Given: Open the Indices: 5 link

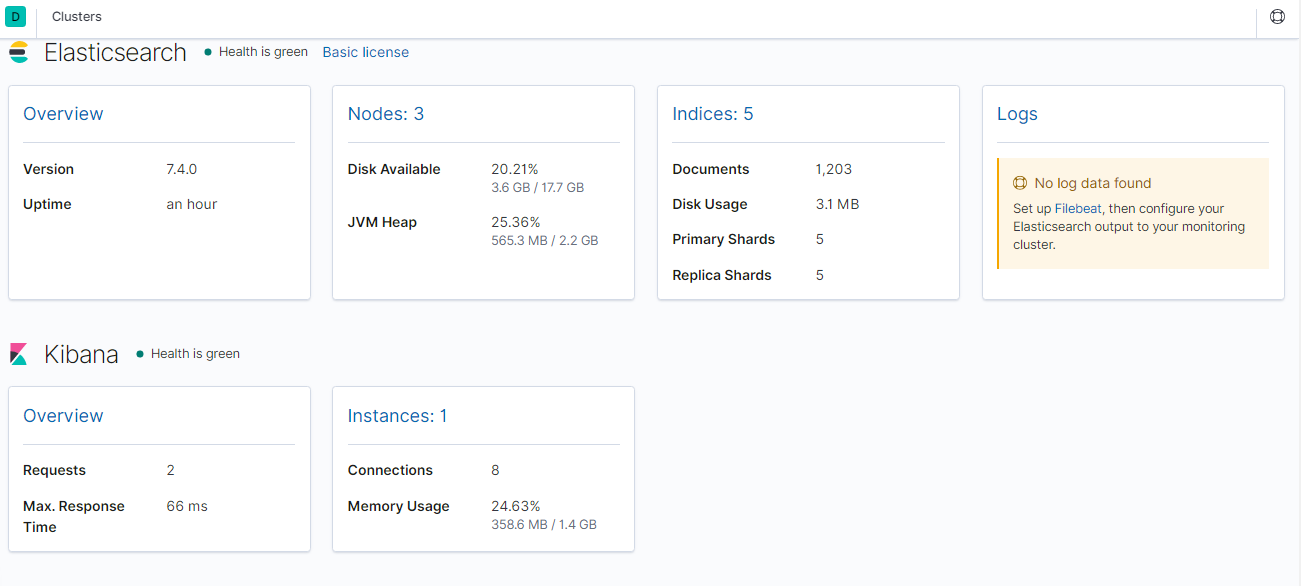Looking at the screenshot, I should tap(713, 114).
